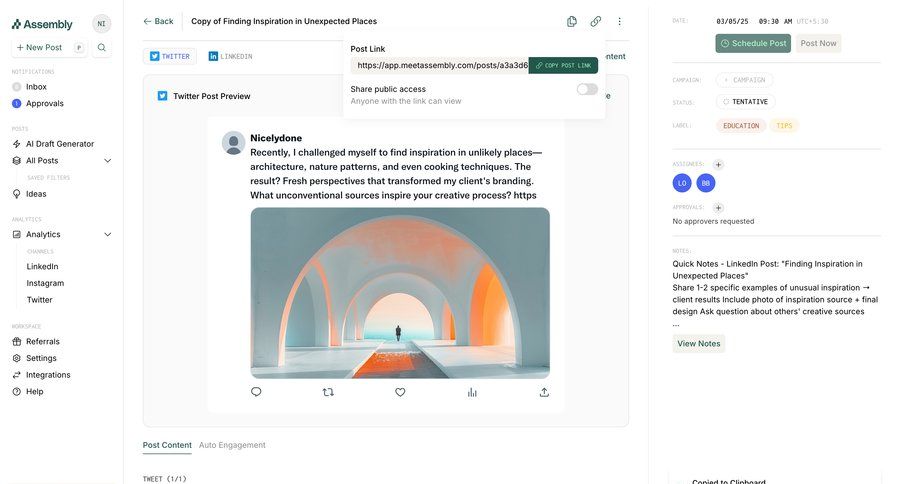
Task: Click the Schedule Post button
Action: point(753,43)
